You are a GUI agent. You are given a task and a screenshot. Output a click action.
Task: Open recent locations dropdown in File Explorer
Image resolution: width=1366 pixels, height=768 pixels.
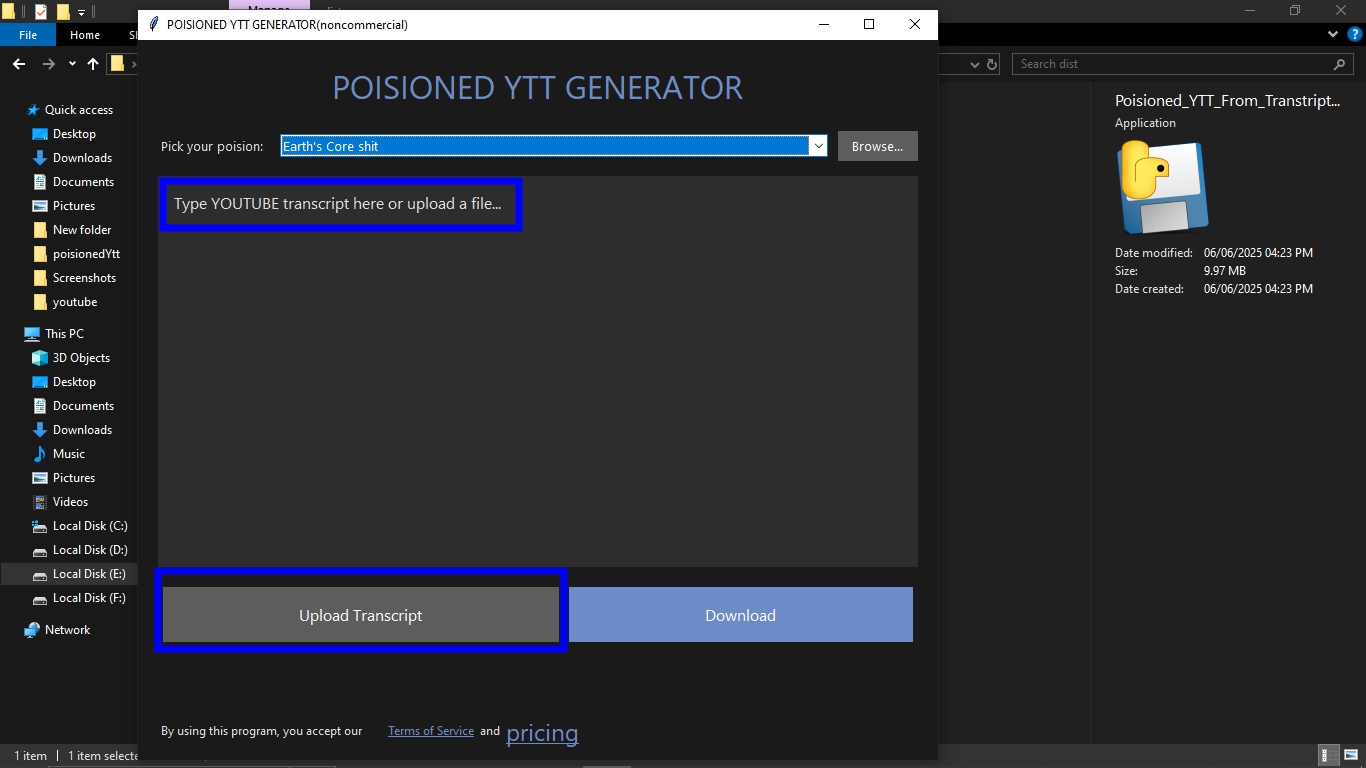pyautogui.click(x=72, y=64)
